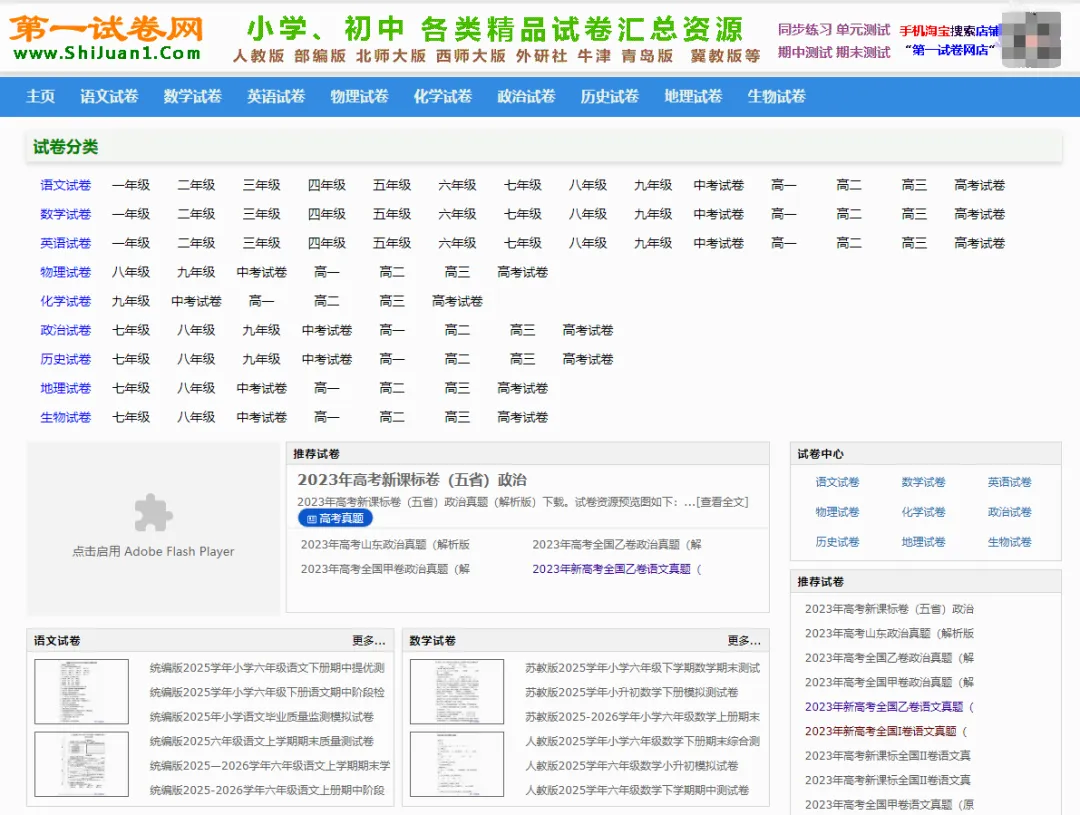
Task: Open second 语文试卷 preview thumbnail
Action: click(81, 764)
